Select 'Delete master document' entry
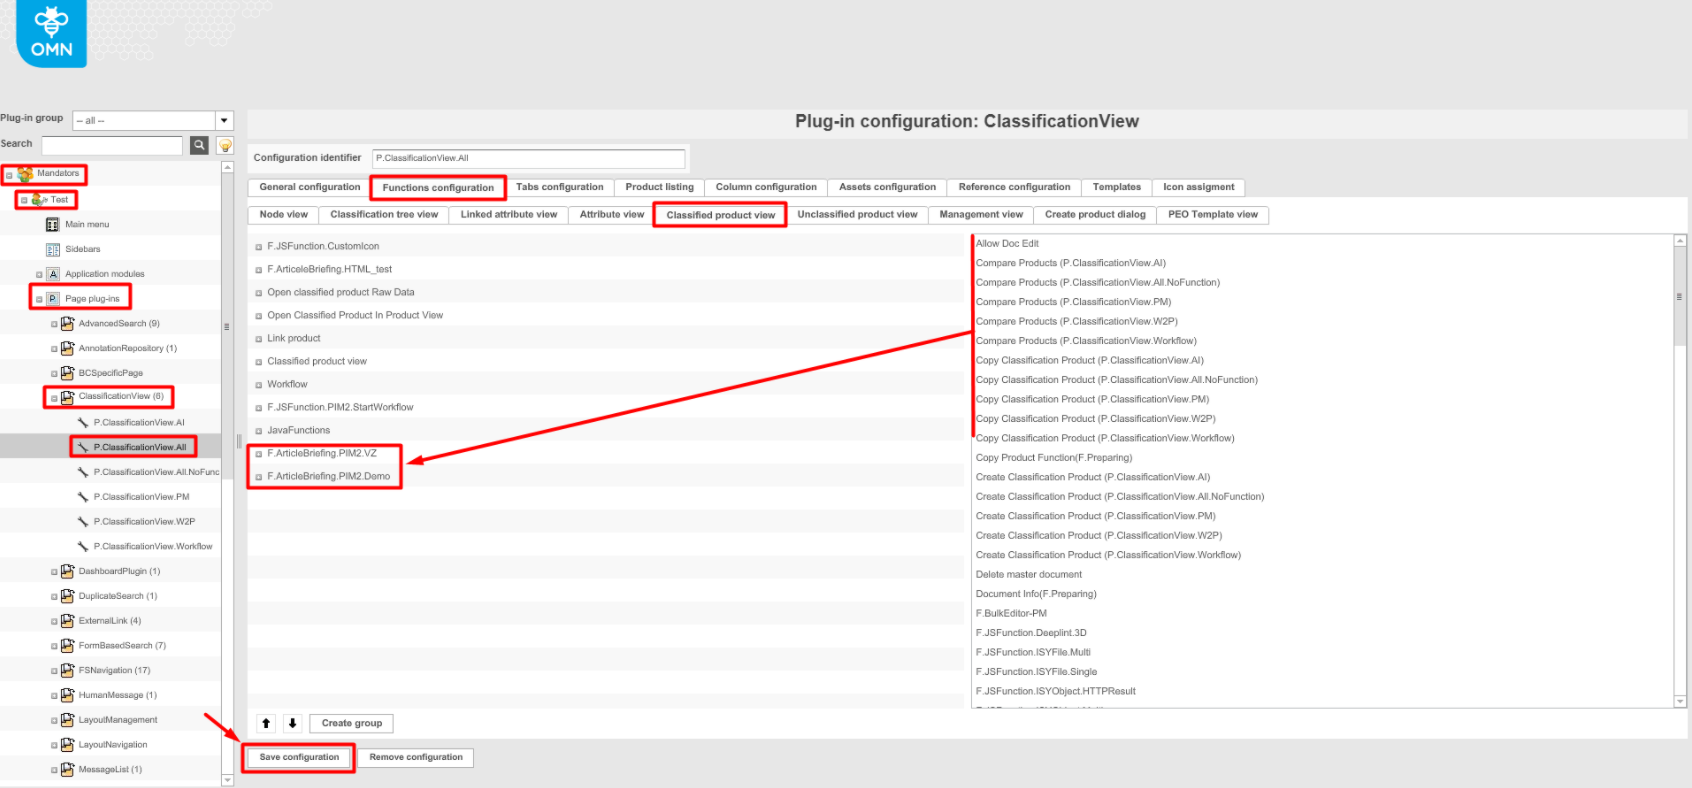The width and height of the screenshot is (1692, 788). [1029, 574]
